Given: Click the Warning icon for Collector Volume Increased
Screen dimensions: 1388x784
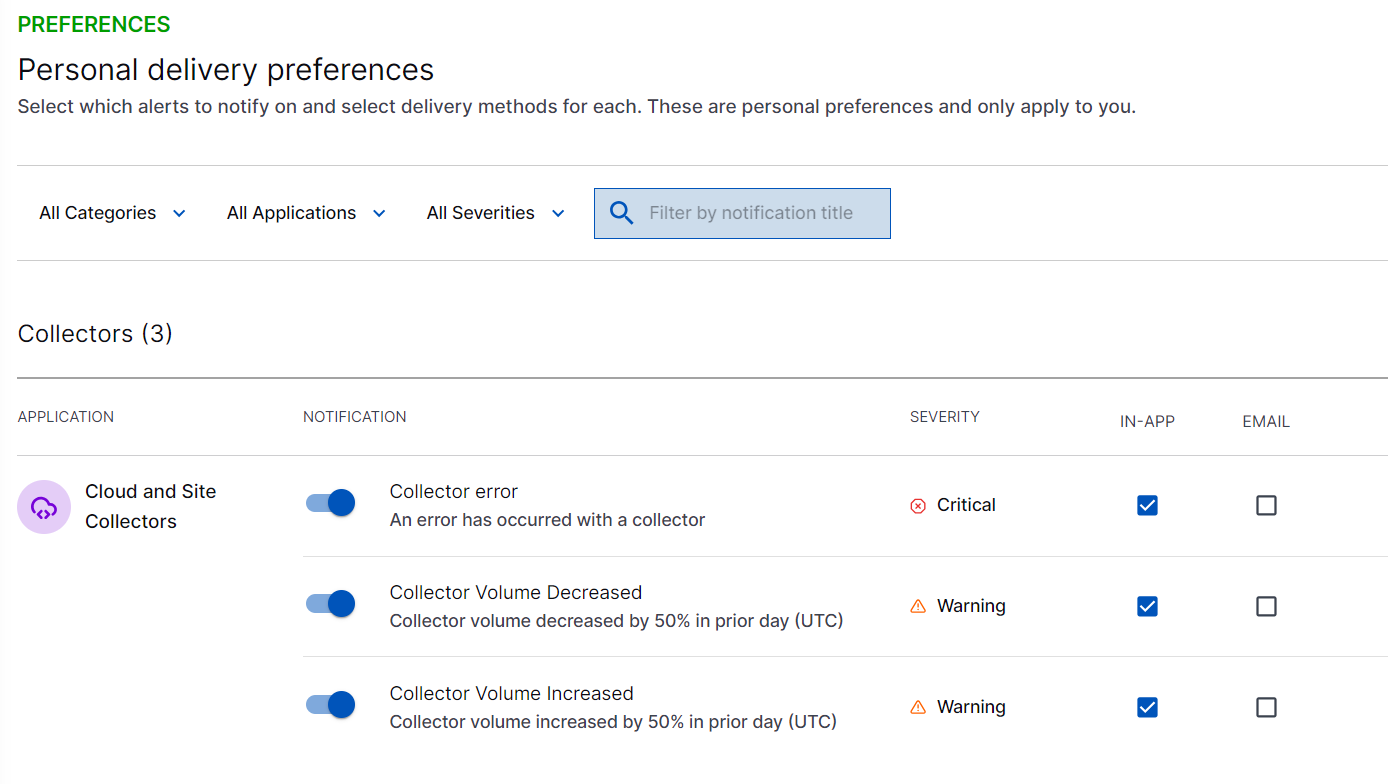Looking at the screenshot, I should coord(918,706).
